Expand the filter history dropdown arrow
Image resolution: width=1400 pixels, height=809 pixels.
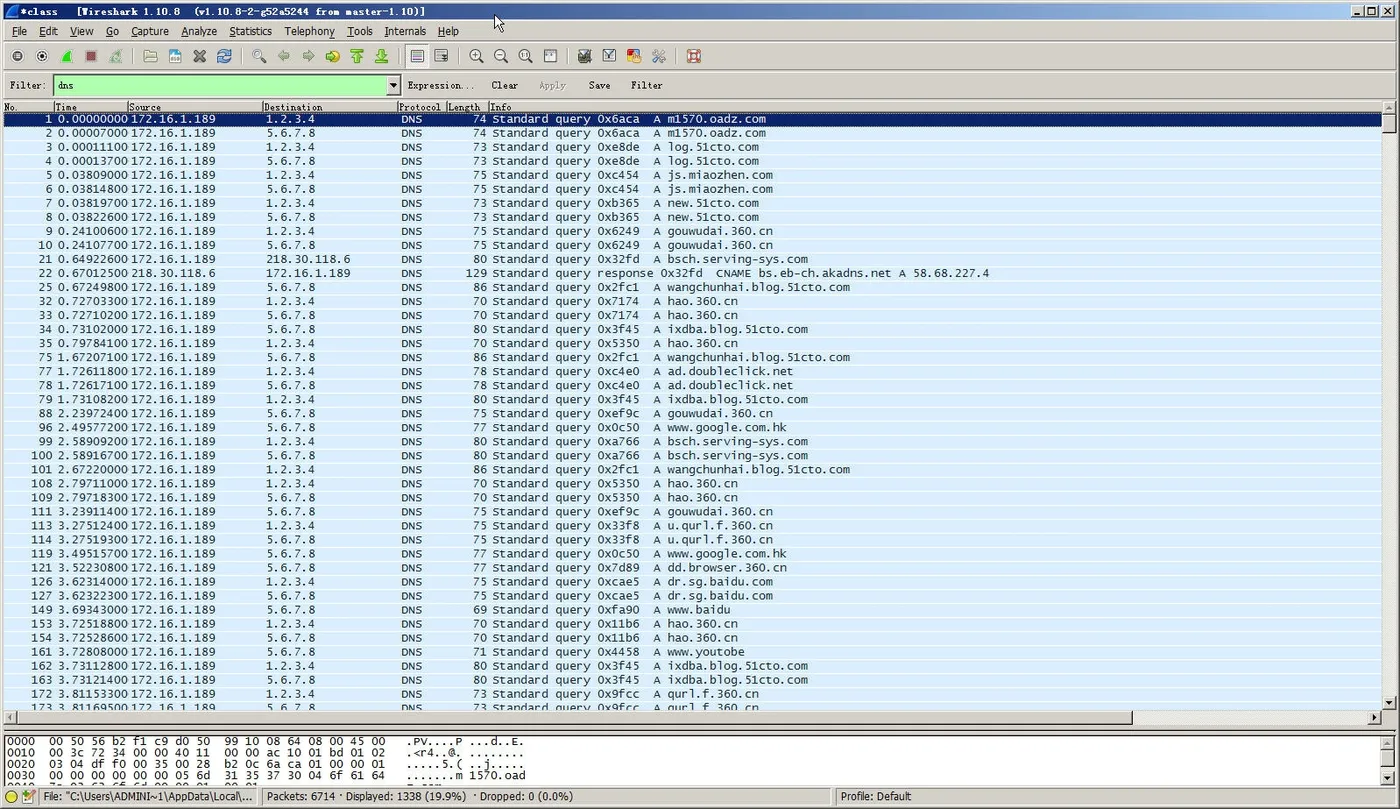coord(393,86)
